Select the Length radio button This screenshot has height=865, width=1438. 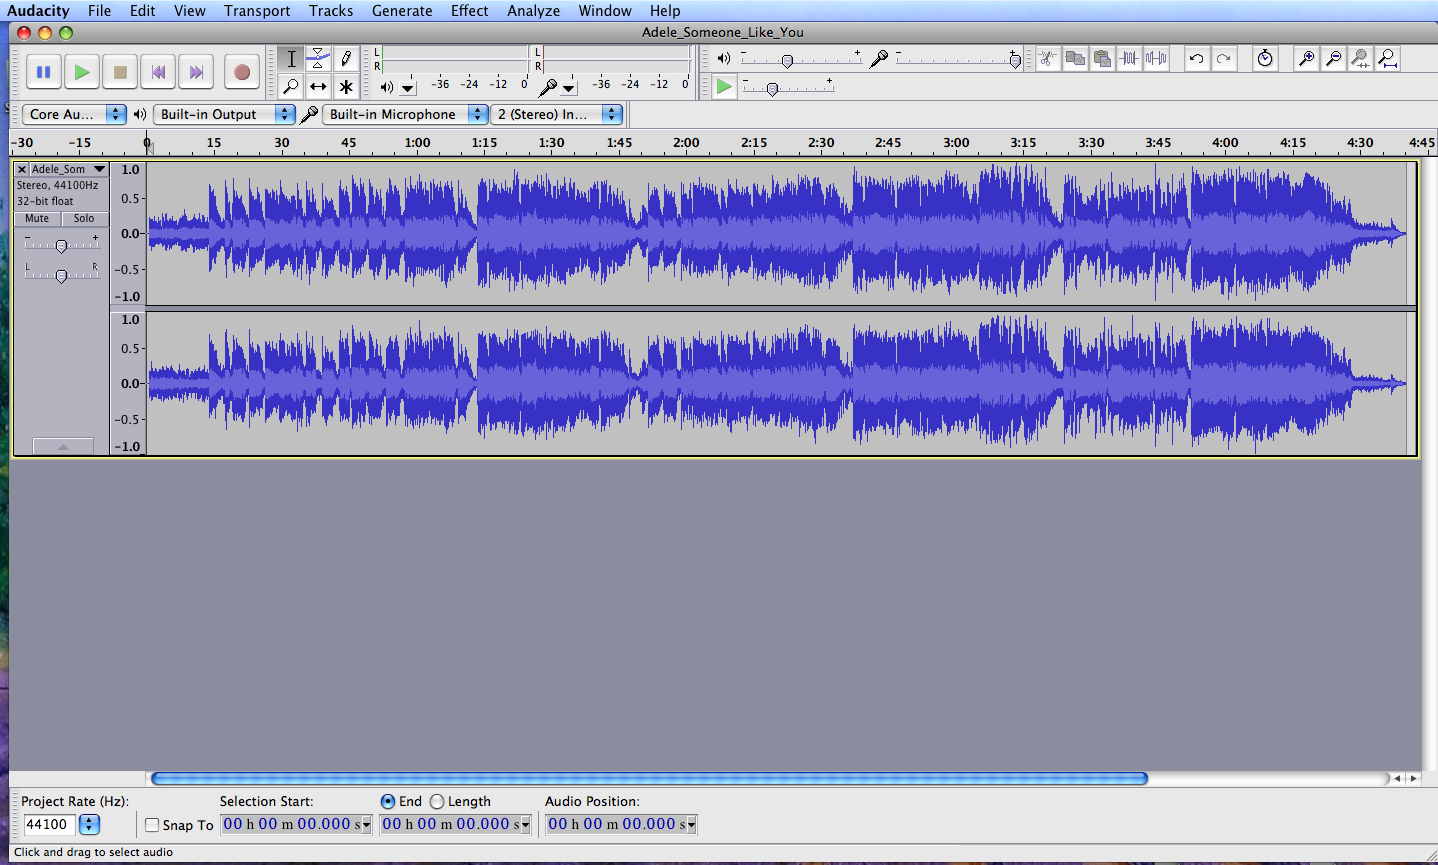tap(437, 801)
